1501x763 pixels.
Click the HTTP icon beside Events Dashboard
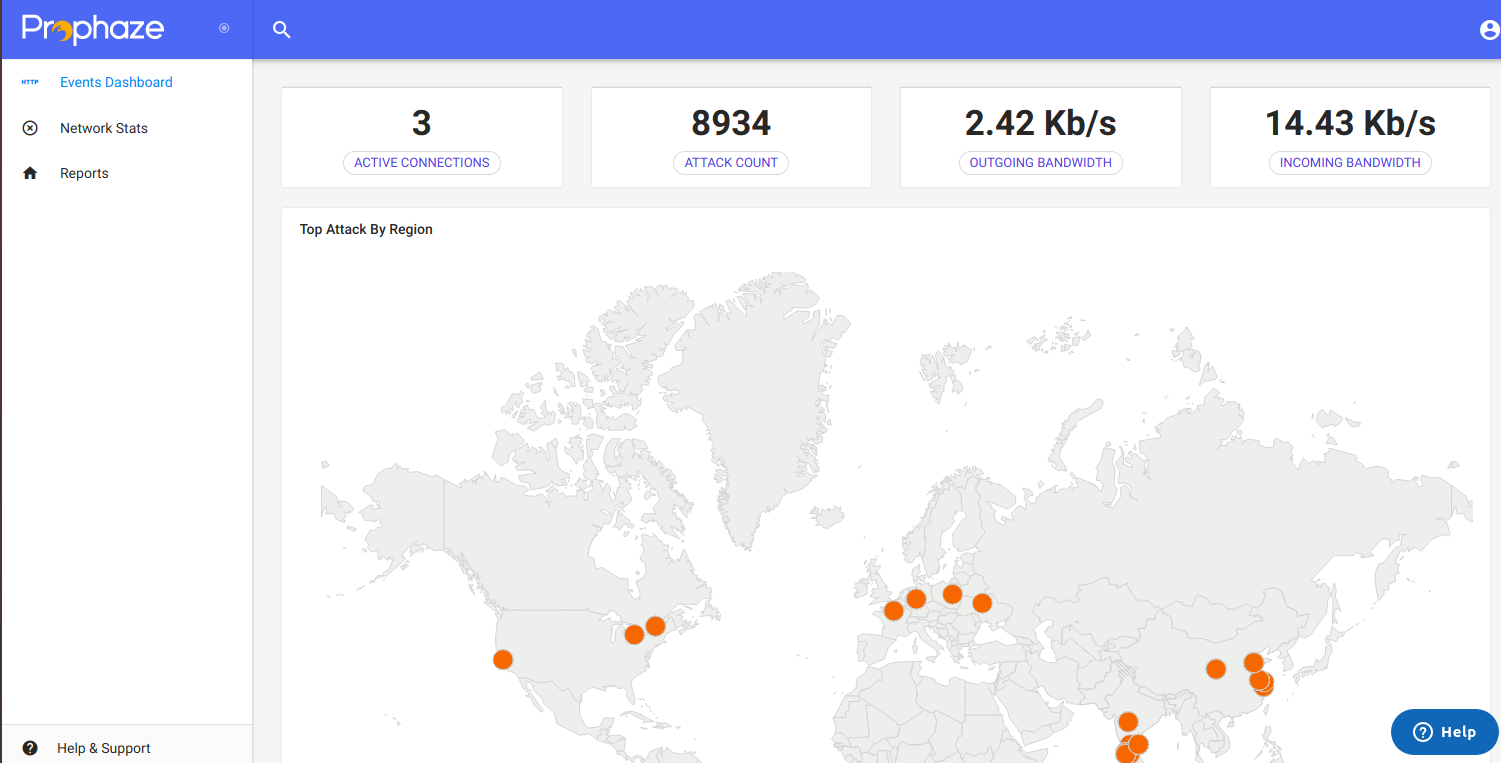30,82
